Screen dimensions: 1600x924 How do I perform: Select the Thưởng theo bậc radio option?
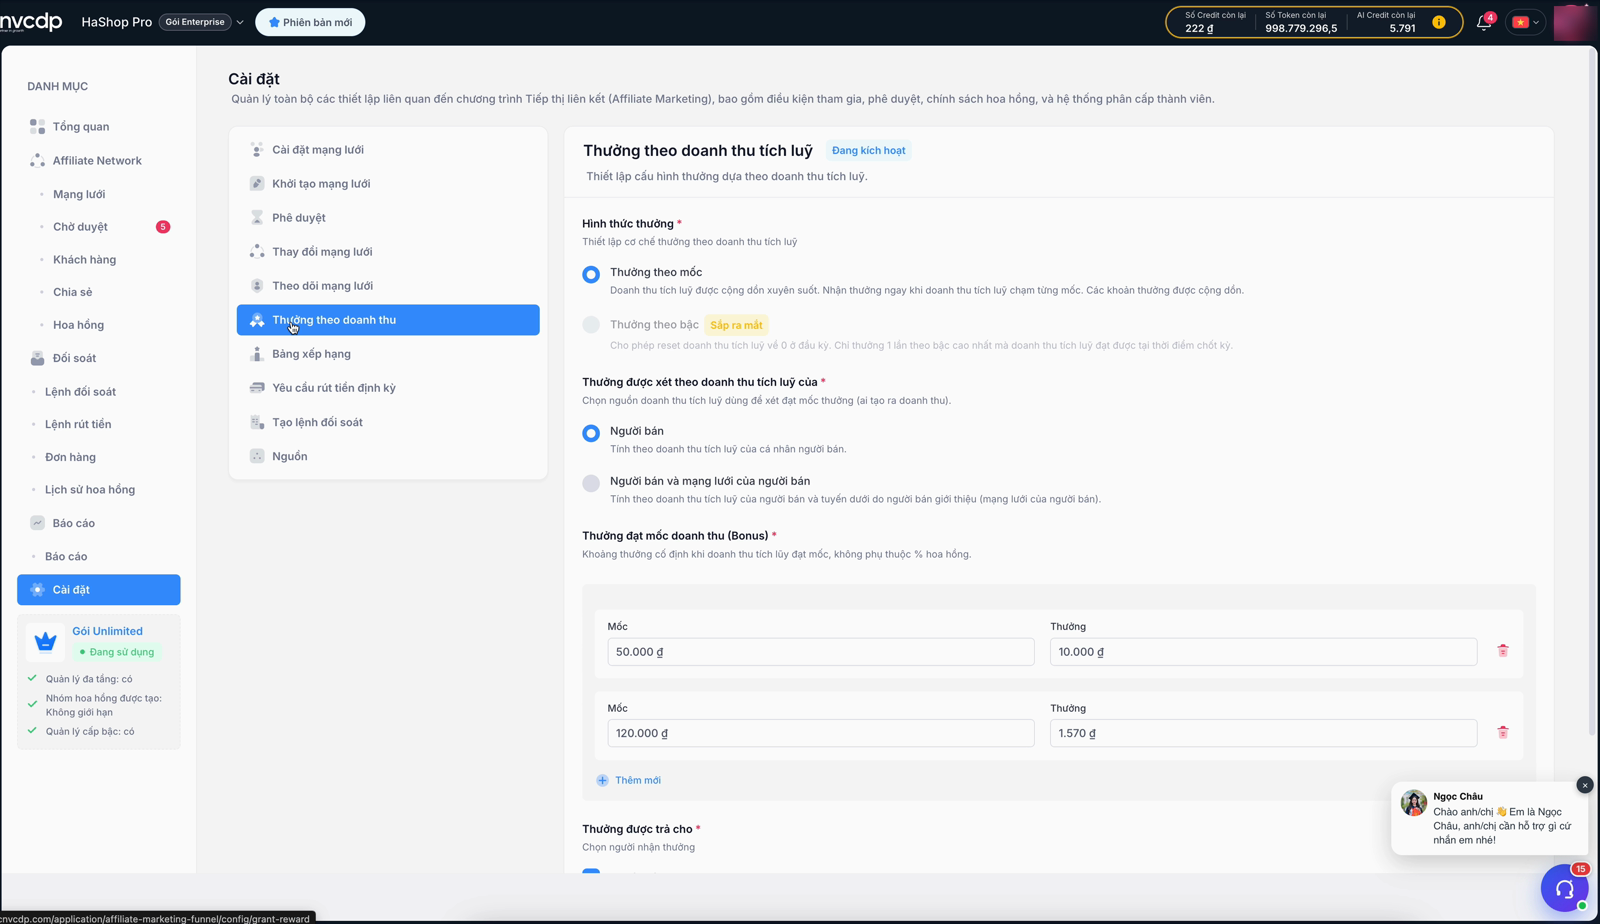click(591, 325)
